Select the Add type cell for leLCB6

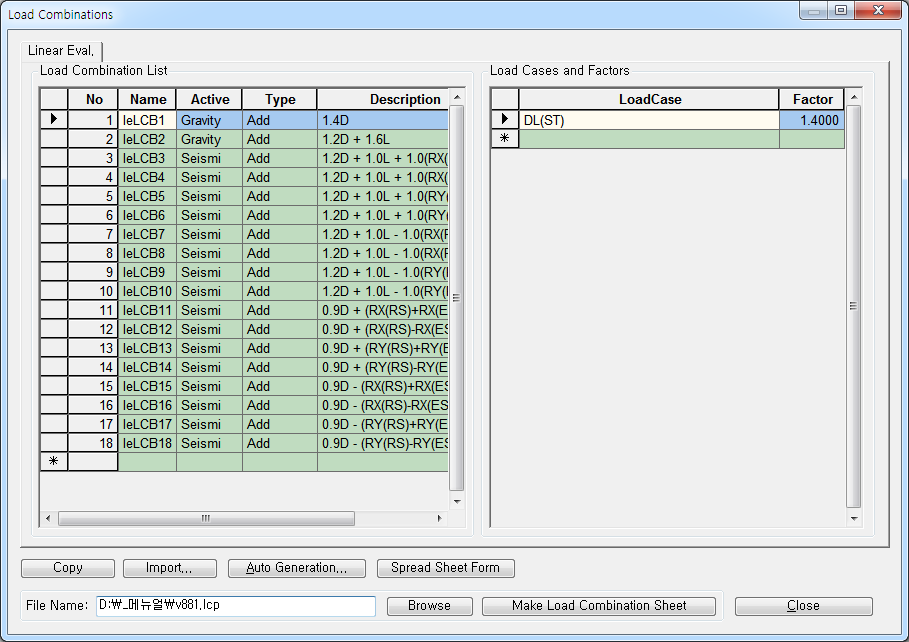(x=280, y=215)
